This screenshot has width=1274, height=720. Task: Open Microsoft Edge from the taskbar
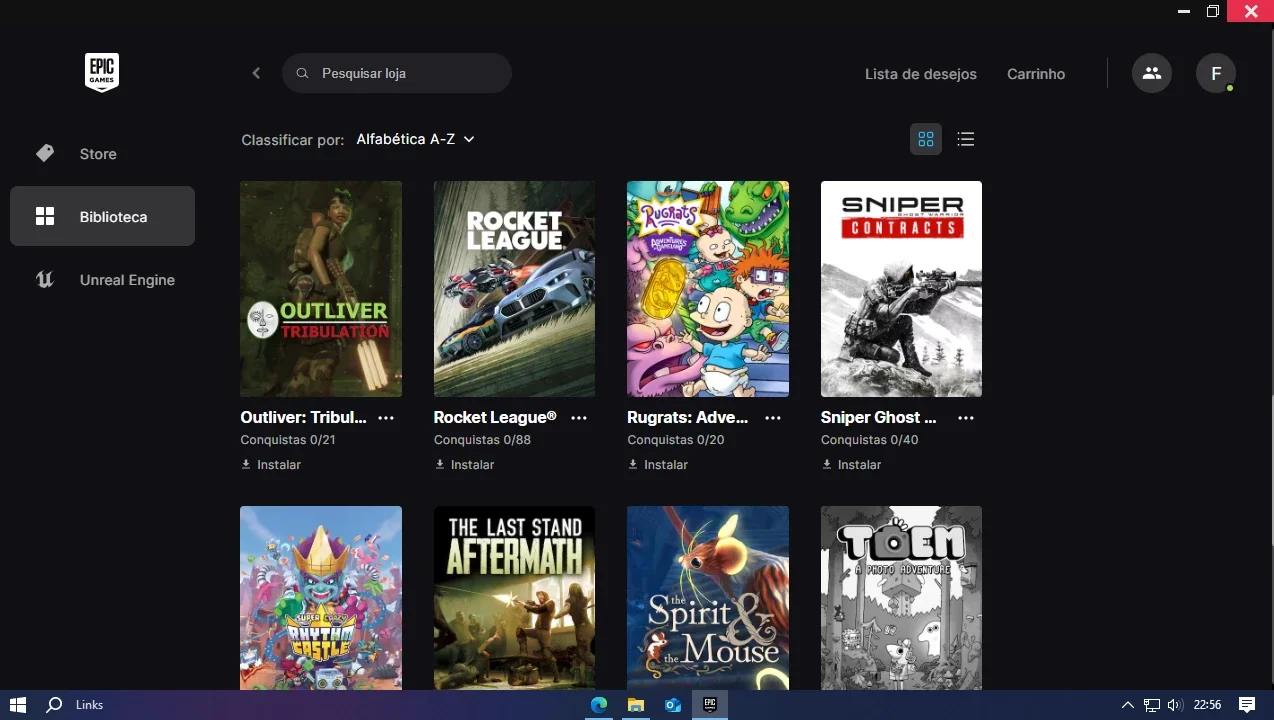(598, 705)
